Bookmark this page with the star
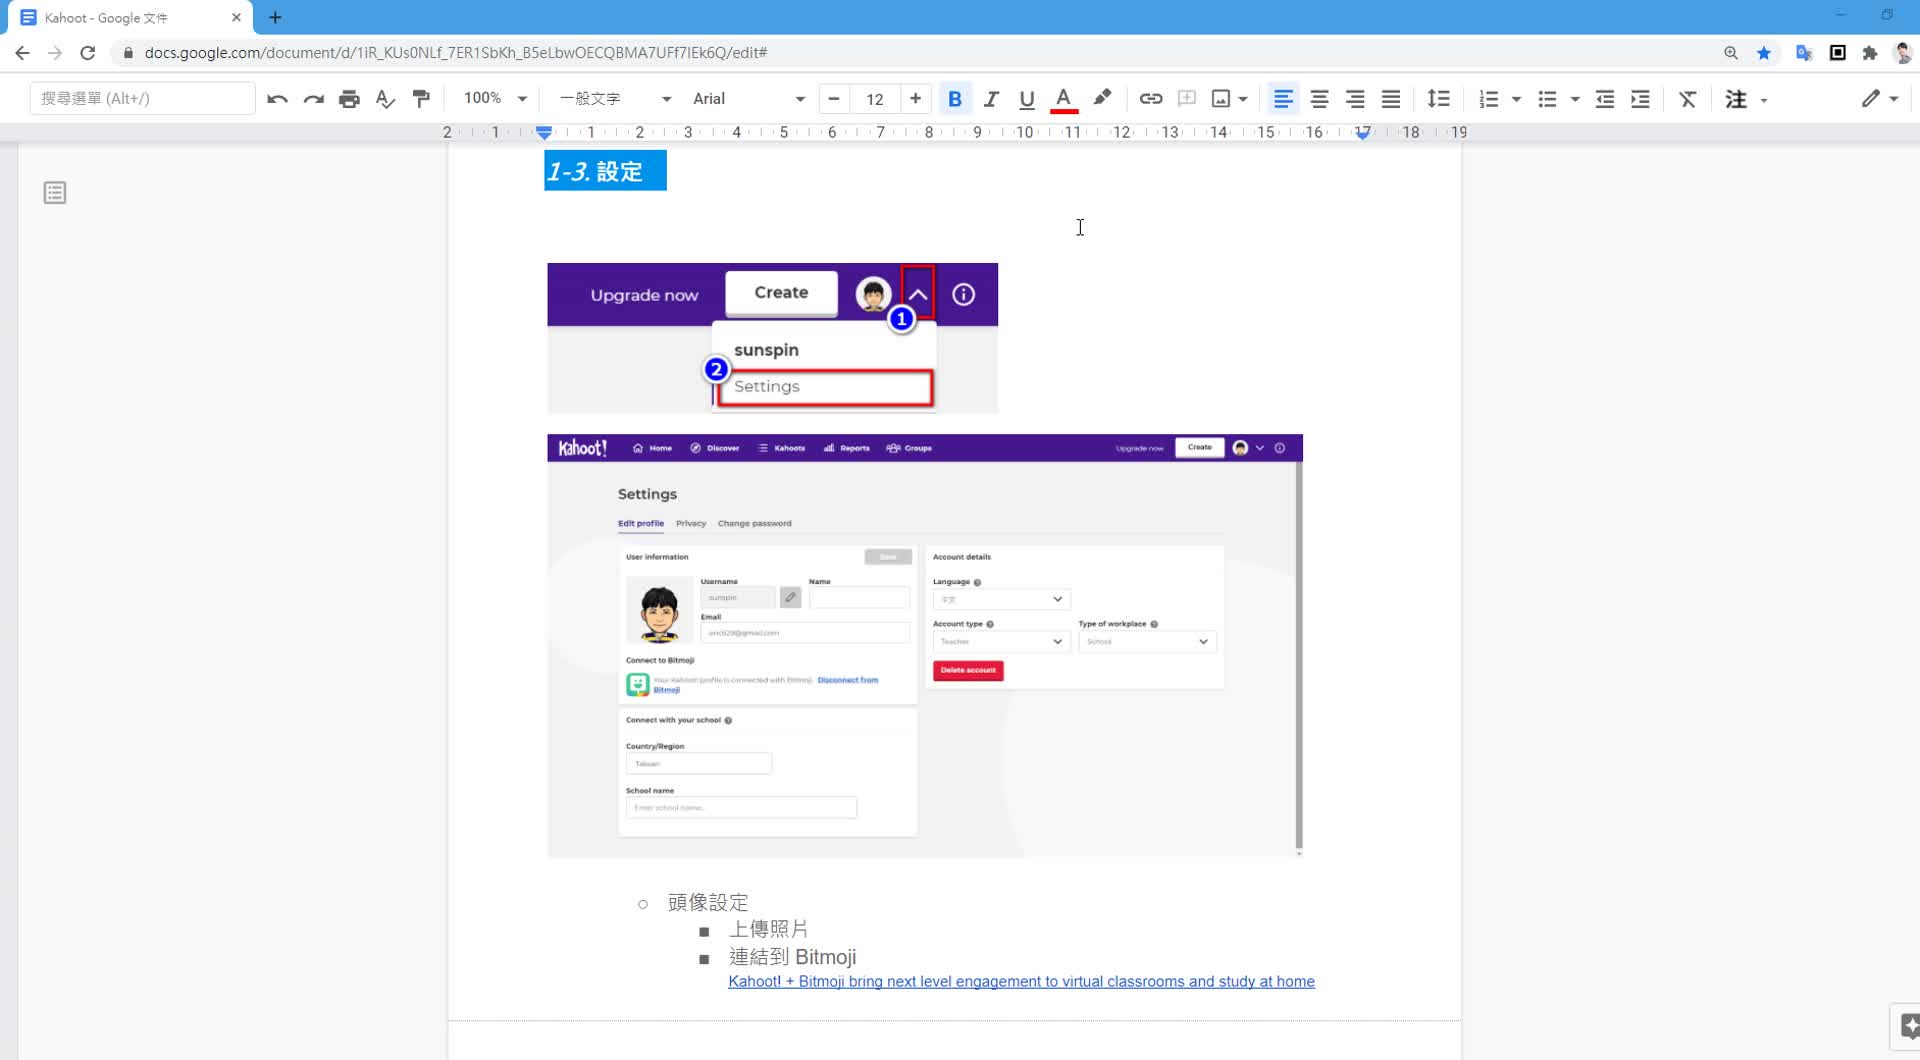The image size is (1920, 1060). point(1764,53)
